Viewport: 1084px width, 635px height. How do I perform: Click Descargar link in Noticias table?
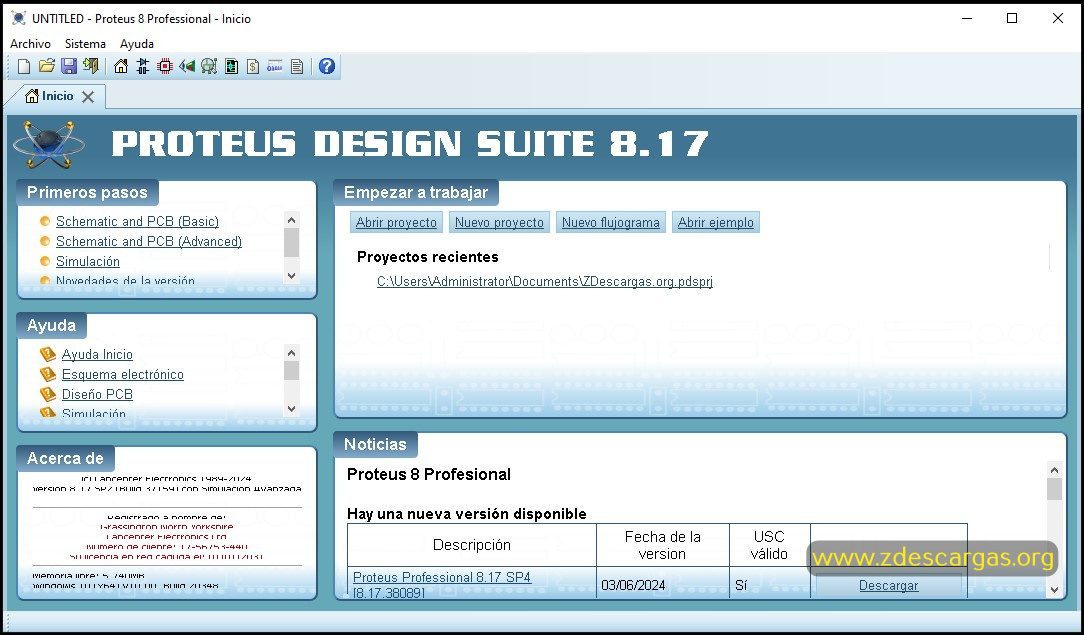coord(888,585)
